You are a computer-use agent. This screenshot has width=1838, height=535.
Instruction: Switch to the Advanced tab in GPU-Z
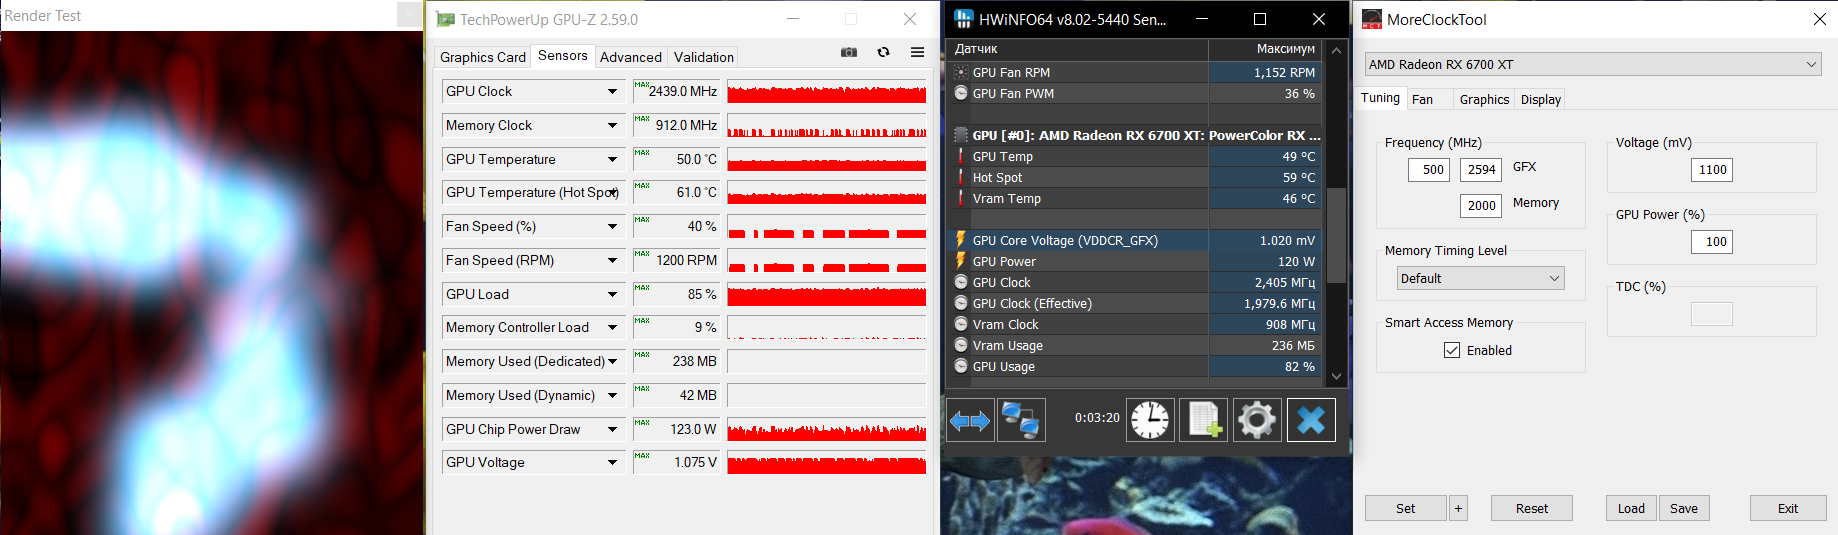(x=631, y=57)
